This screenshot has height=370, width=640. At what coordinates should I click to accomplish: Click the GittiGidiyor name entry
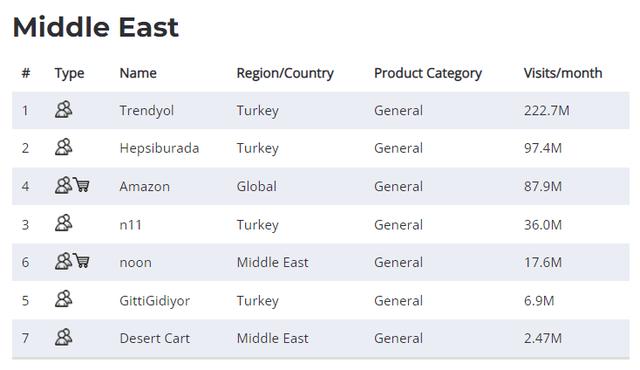click(x=155, y=301)
